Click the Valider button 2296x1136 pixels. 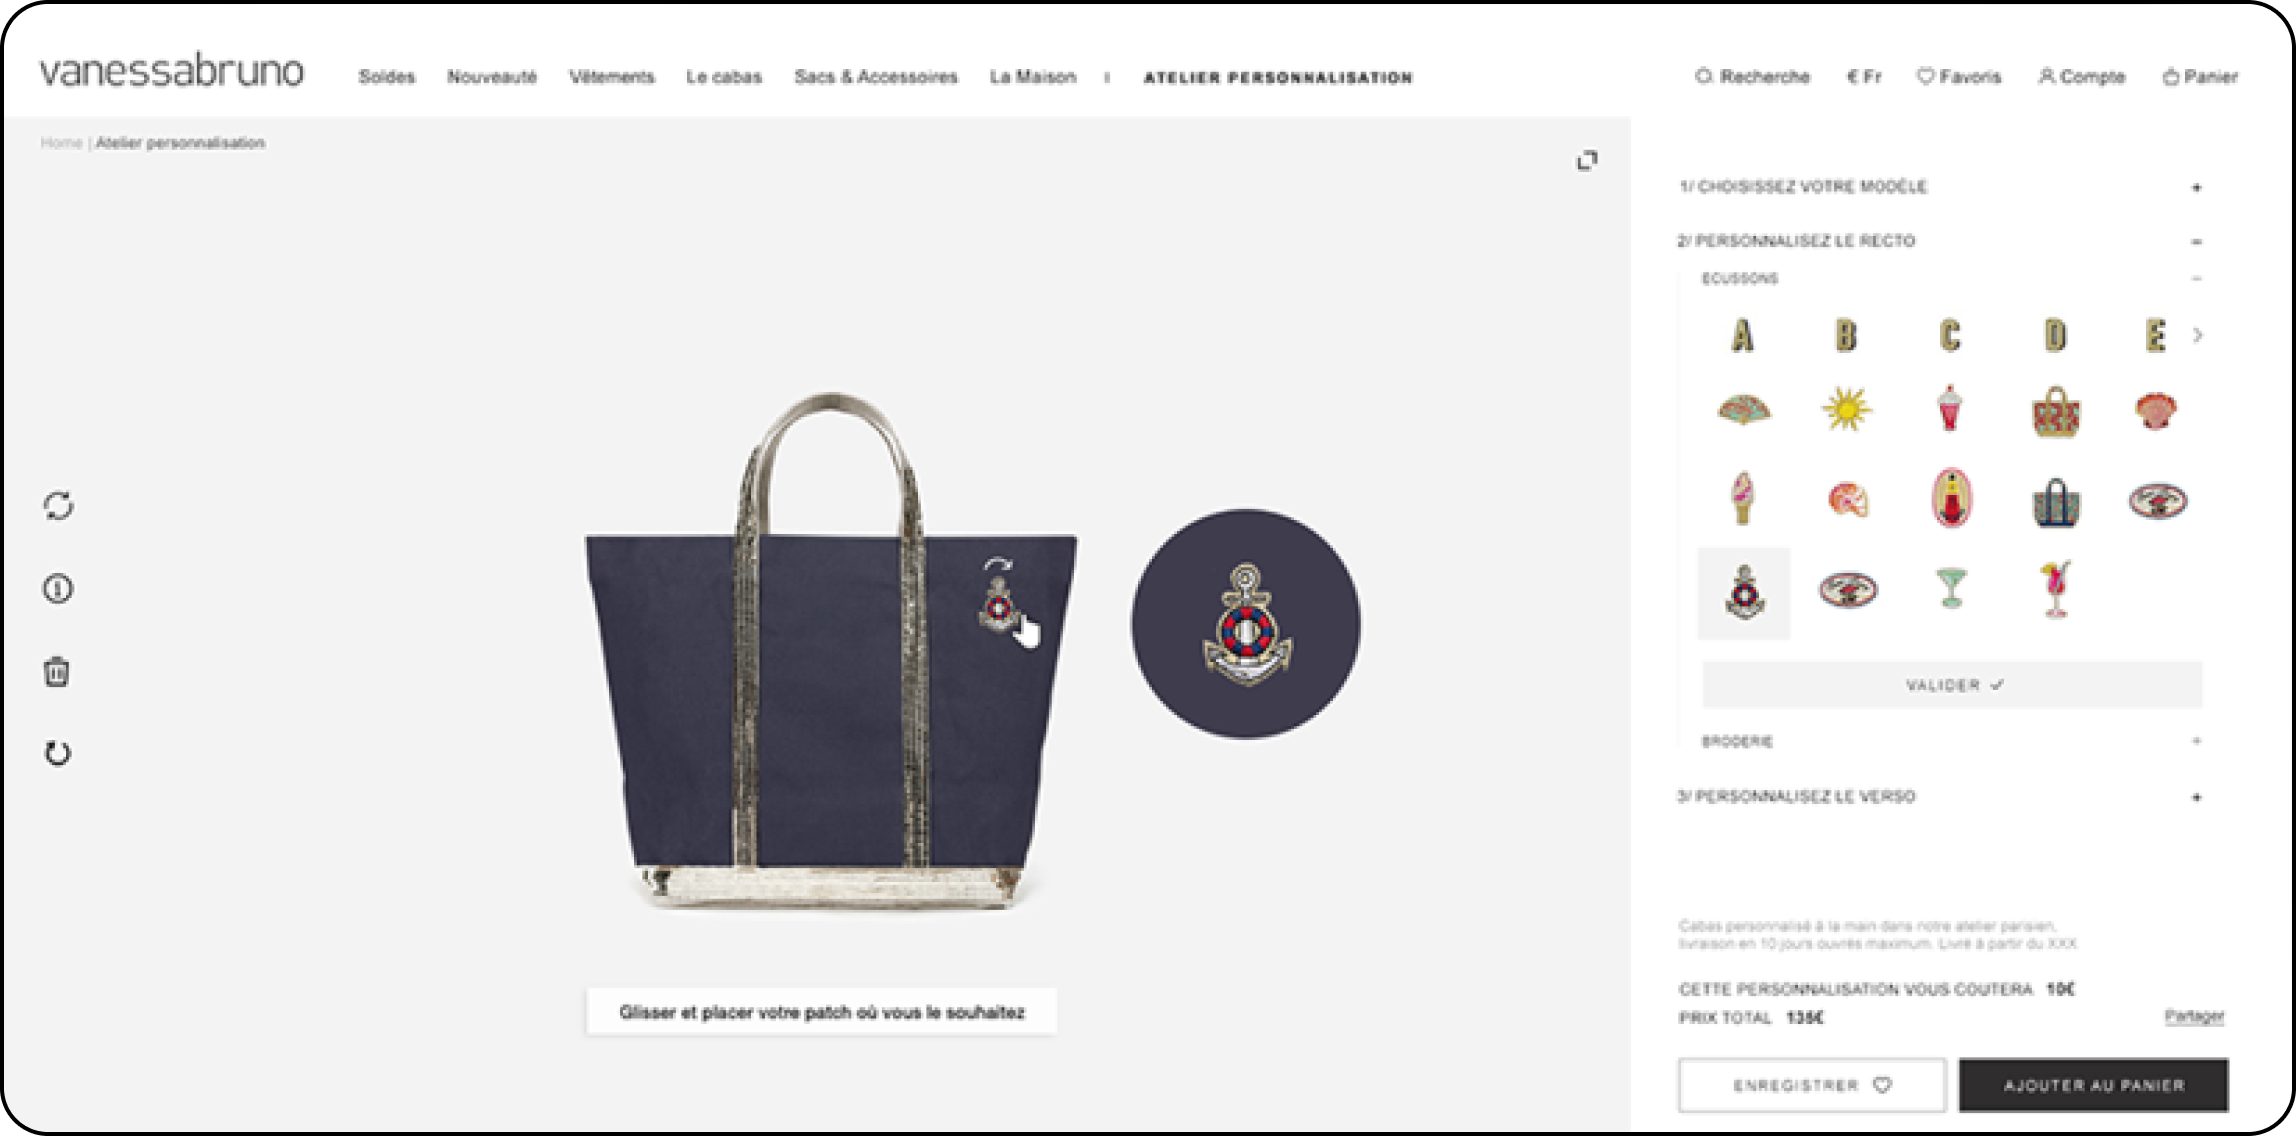(1952, 685)
